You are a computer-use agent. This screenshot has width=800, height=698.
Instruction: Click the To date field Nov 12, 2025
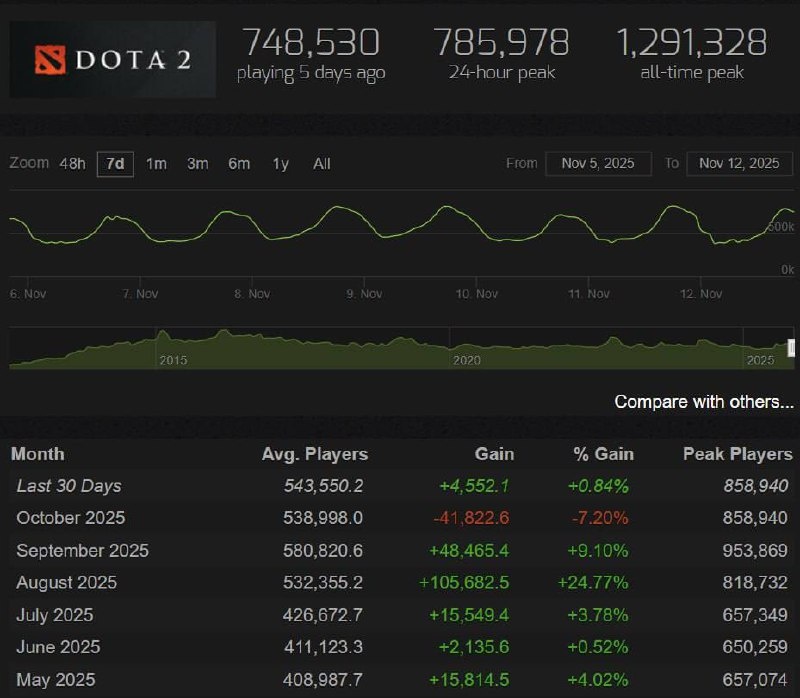(x=739, y=164)
